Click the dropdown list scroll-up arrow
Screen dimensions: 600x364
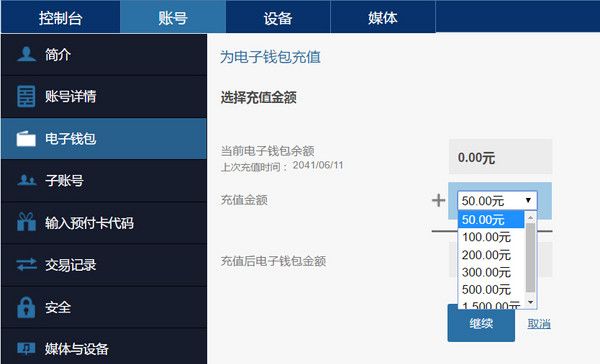pyautogui.click(x=530, y=217)
